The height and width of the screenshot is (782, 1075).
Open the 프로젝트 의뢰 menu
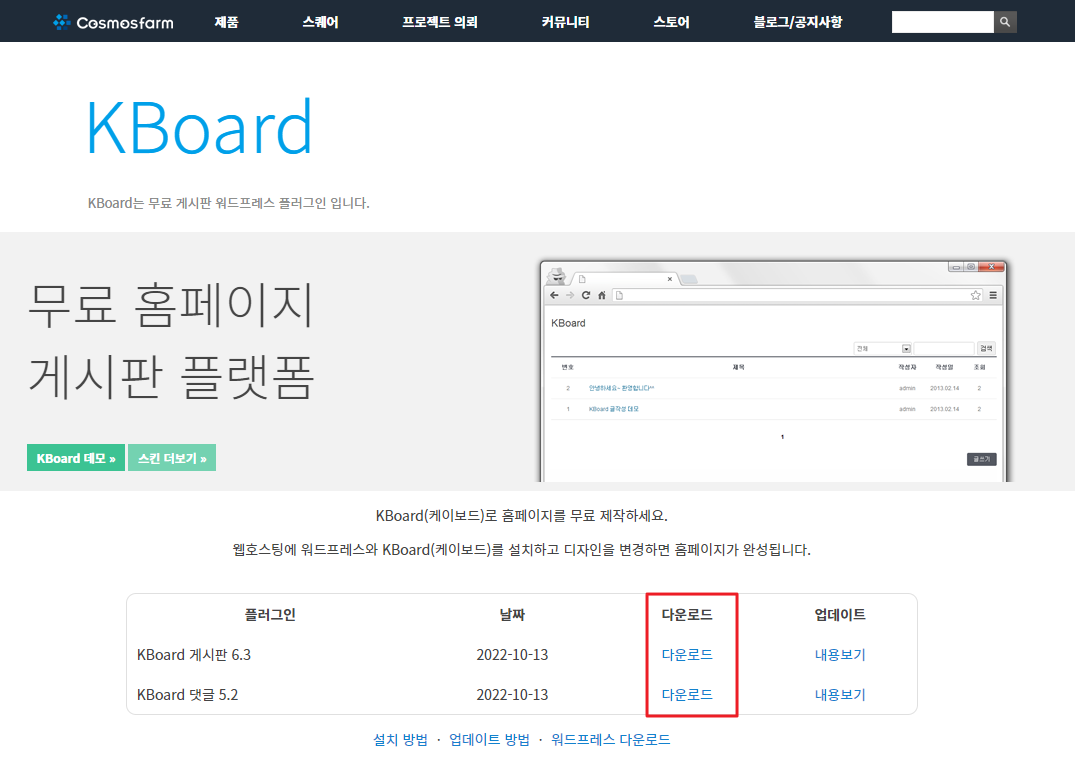(x=439, y=22)
